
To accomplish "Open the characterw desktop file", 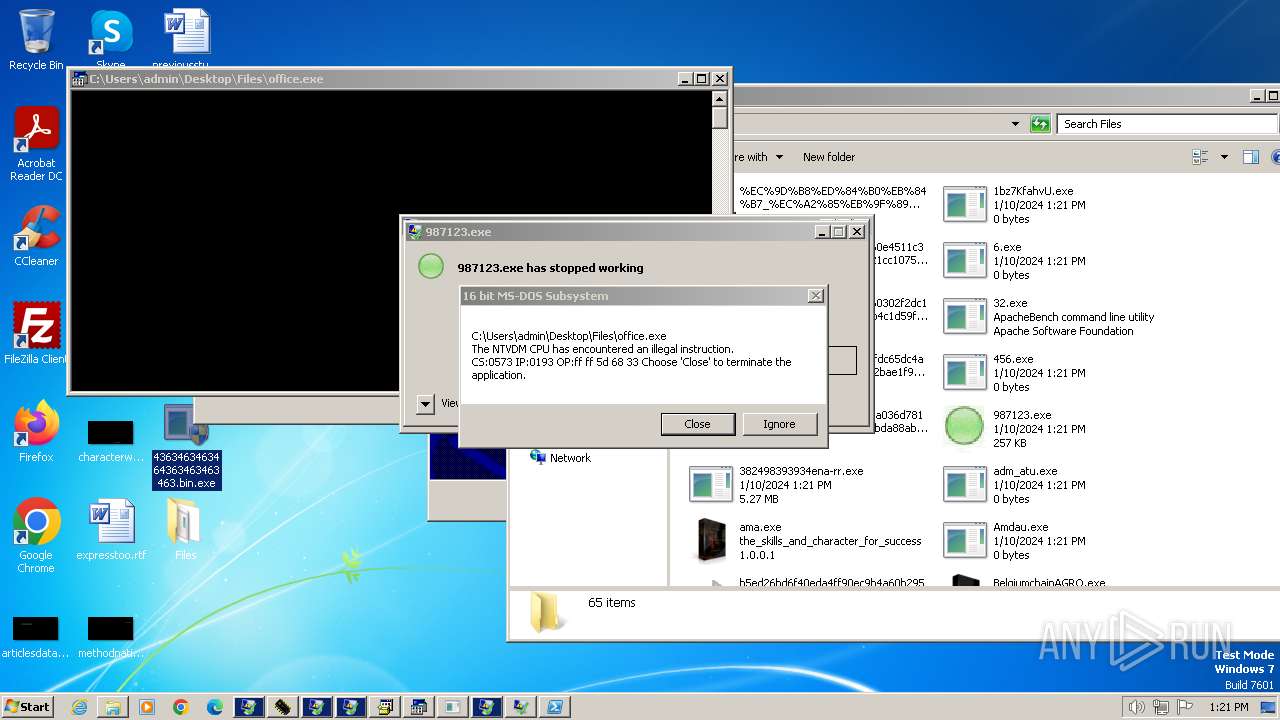I will tap(110, 441).
